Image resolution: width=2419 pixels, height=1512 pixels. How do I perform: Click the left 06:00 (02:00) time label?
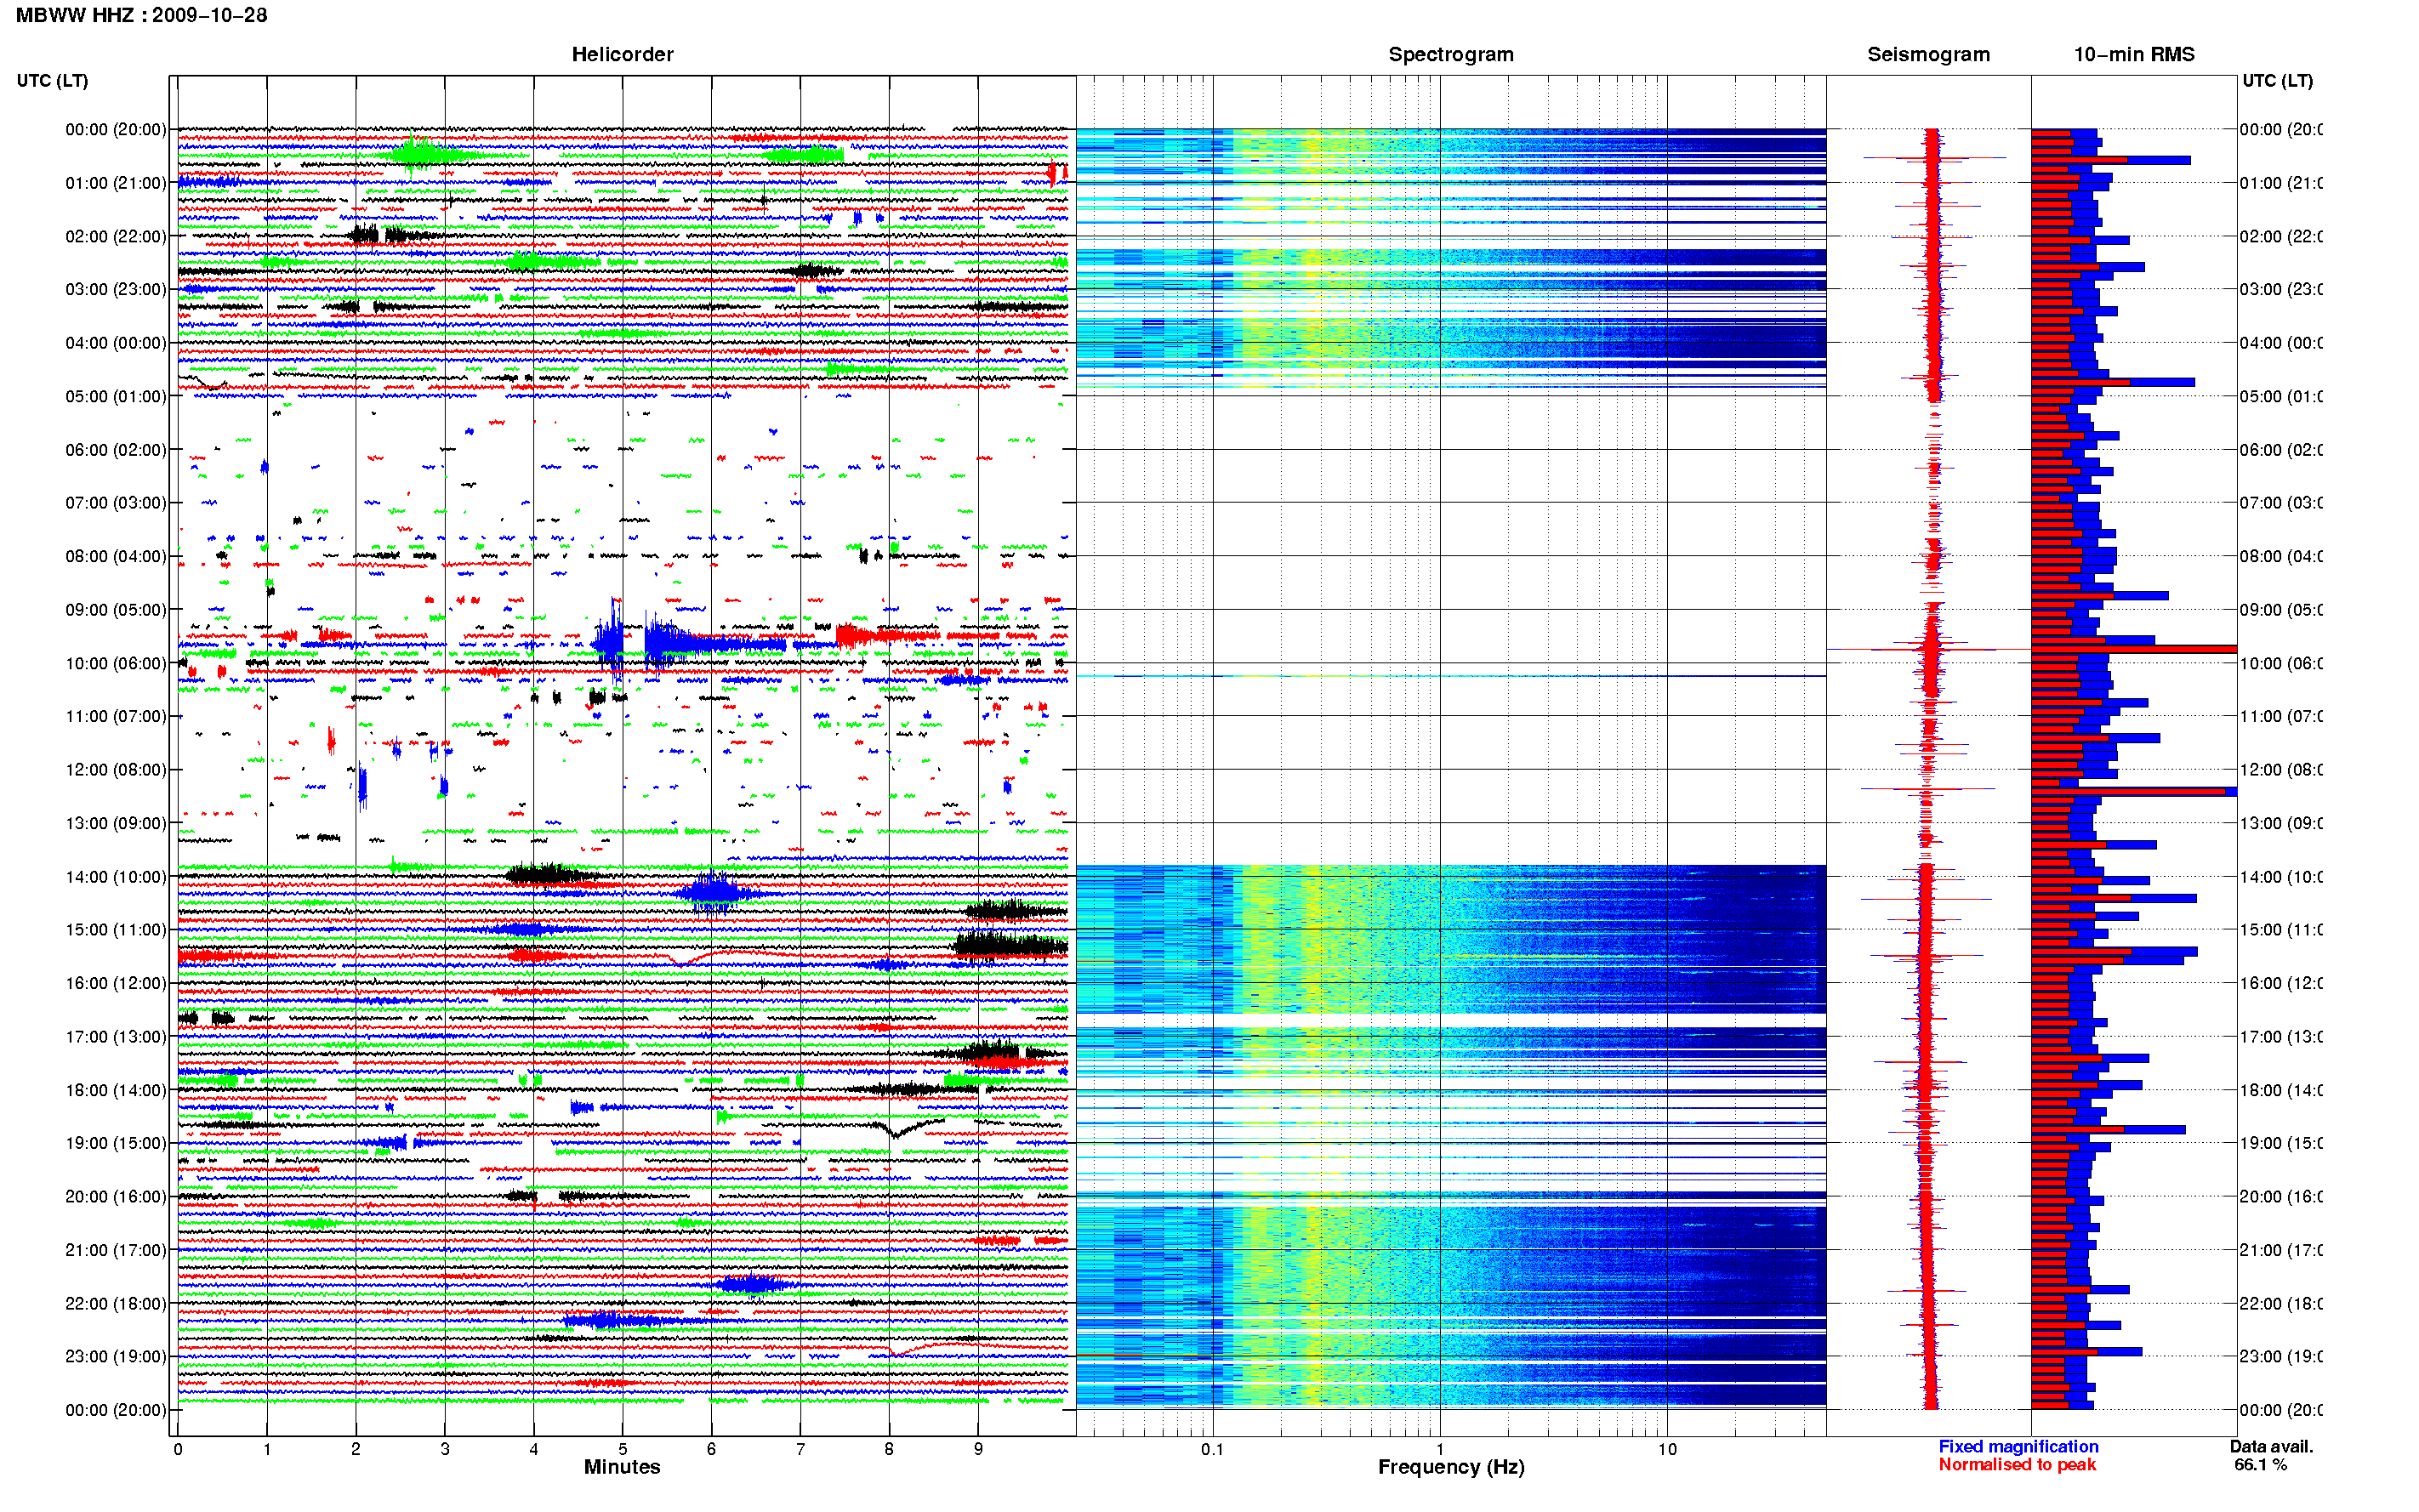click(116, 449)
